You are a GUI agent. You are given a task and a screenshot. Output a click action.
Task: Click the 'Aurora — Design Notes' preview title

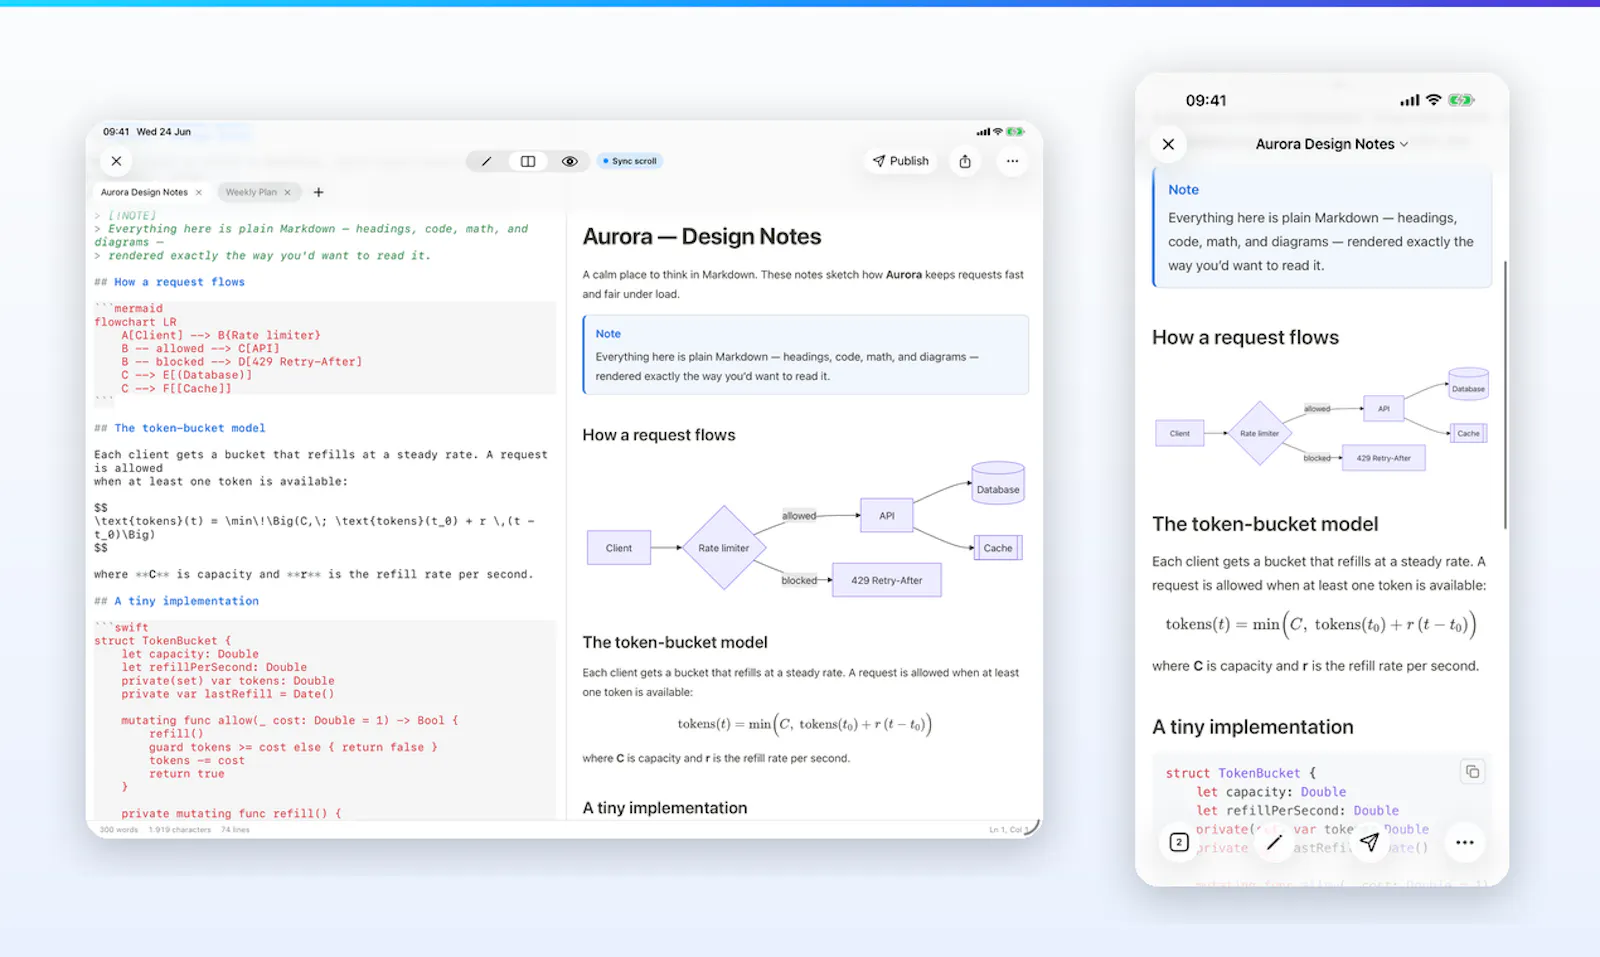coord(702,236)
